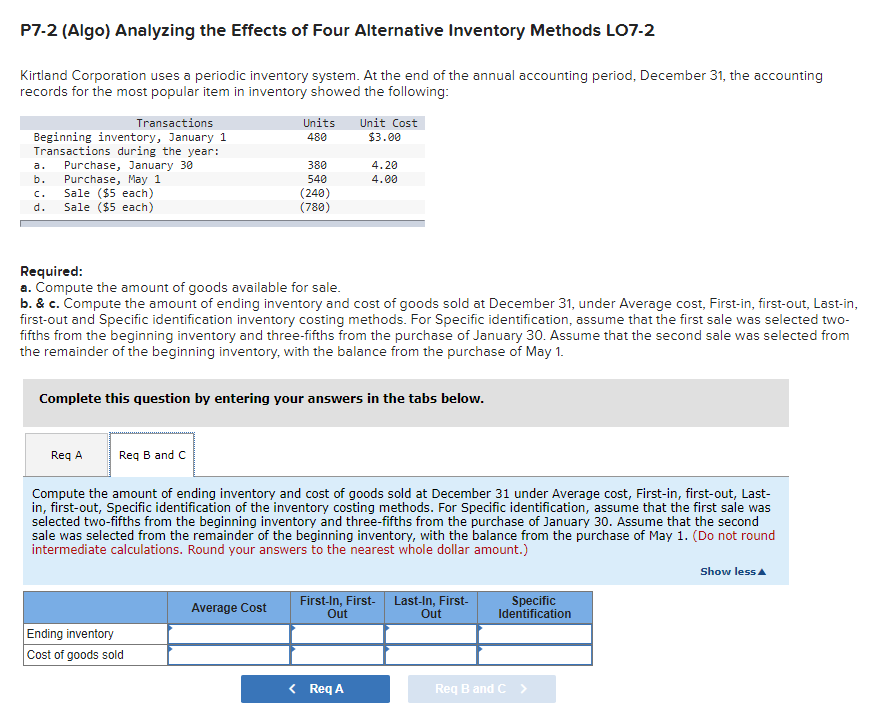The image size is (879, 715).
Task: Click the Specific Identification column header
Action: [x=535, y=607]
